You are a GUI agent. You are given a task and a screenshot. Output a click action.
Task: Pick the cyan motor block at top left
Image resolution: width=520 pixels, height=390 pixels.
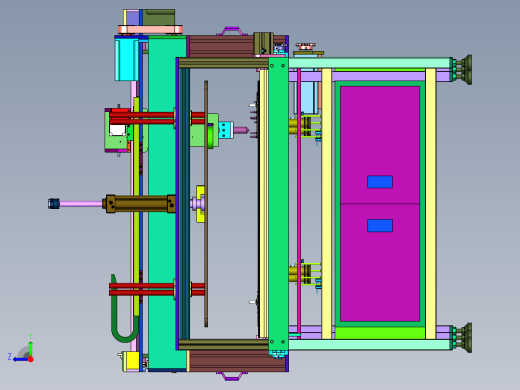[126, 60]
